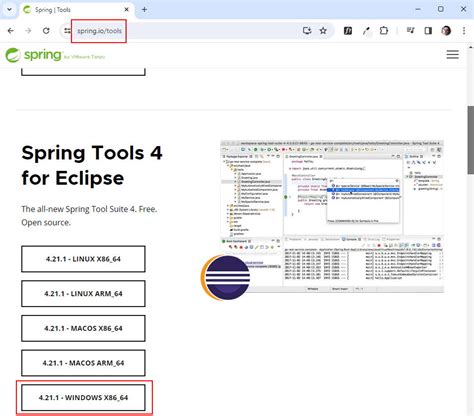Click the browser Forward arrow
The image size is (474, 416).
click(28, 31)
